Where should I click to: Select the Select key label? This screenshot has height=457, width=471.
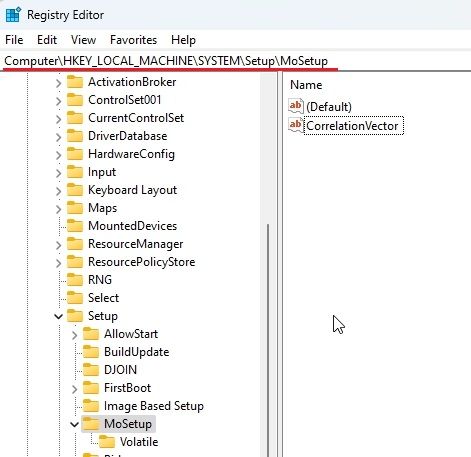(x=103, y=298)
